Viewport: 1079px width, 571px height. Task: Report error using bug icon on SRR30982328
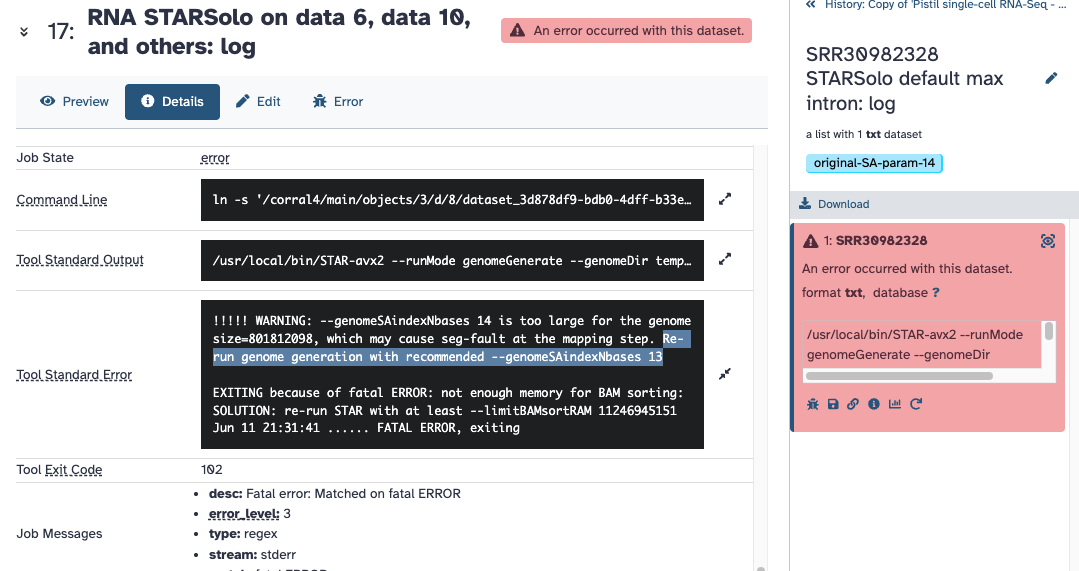click(813, 404)
